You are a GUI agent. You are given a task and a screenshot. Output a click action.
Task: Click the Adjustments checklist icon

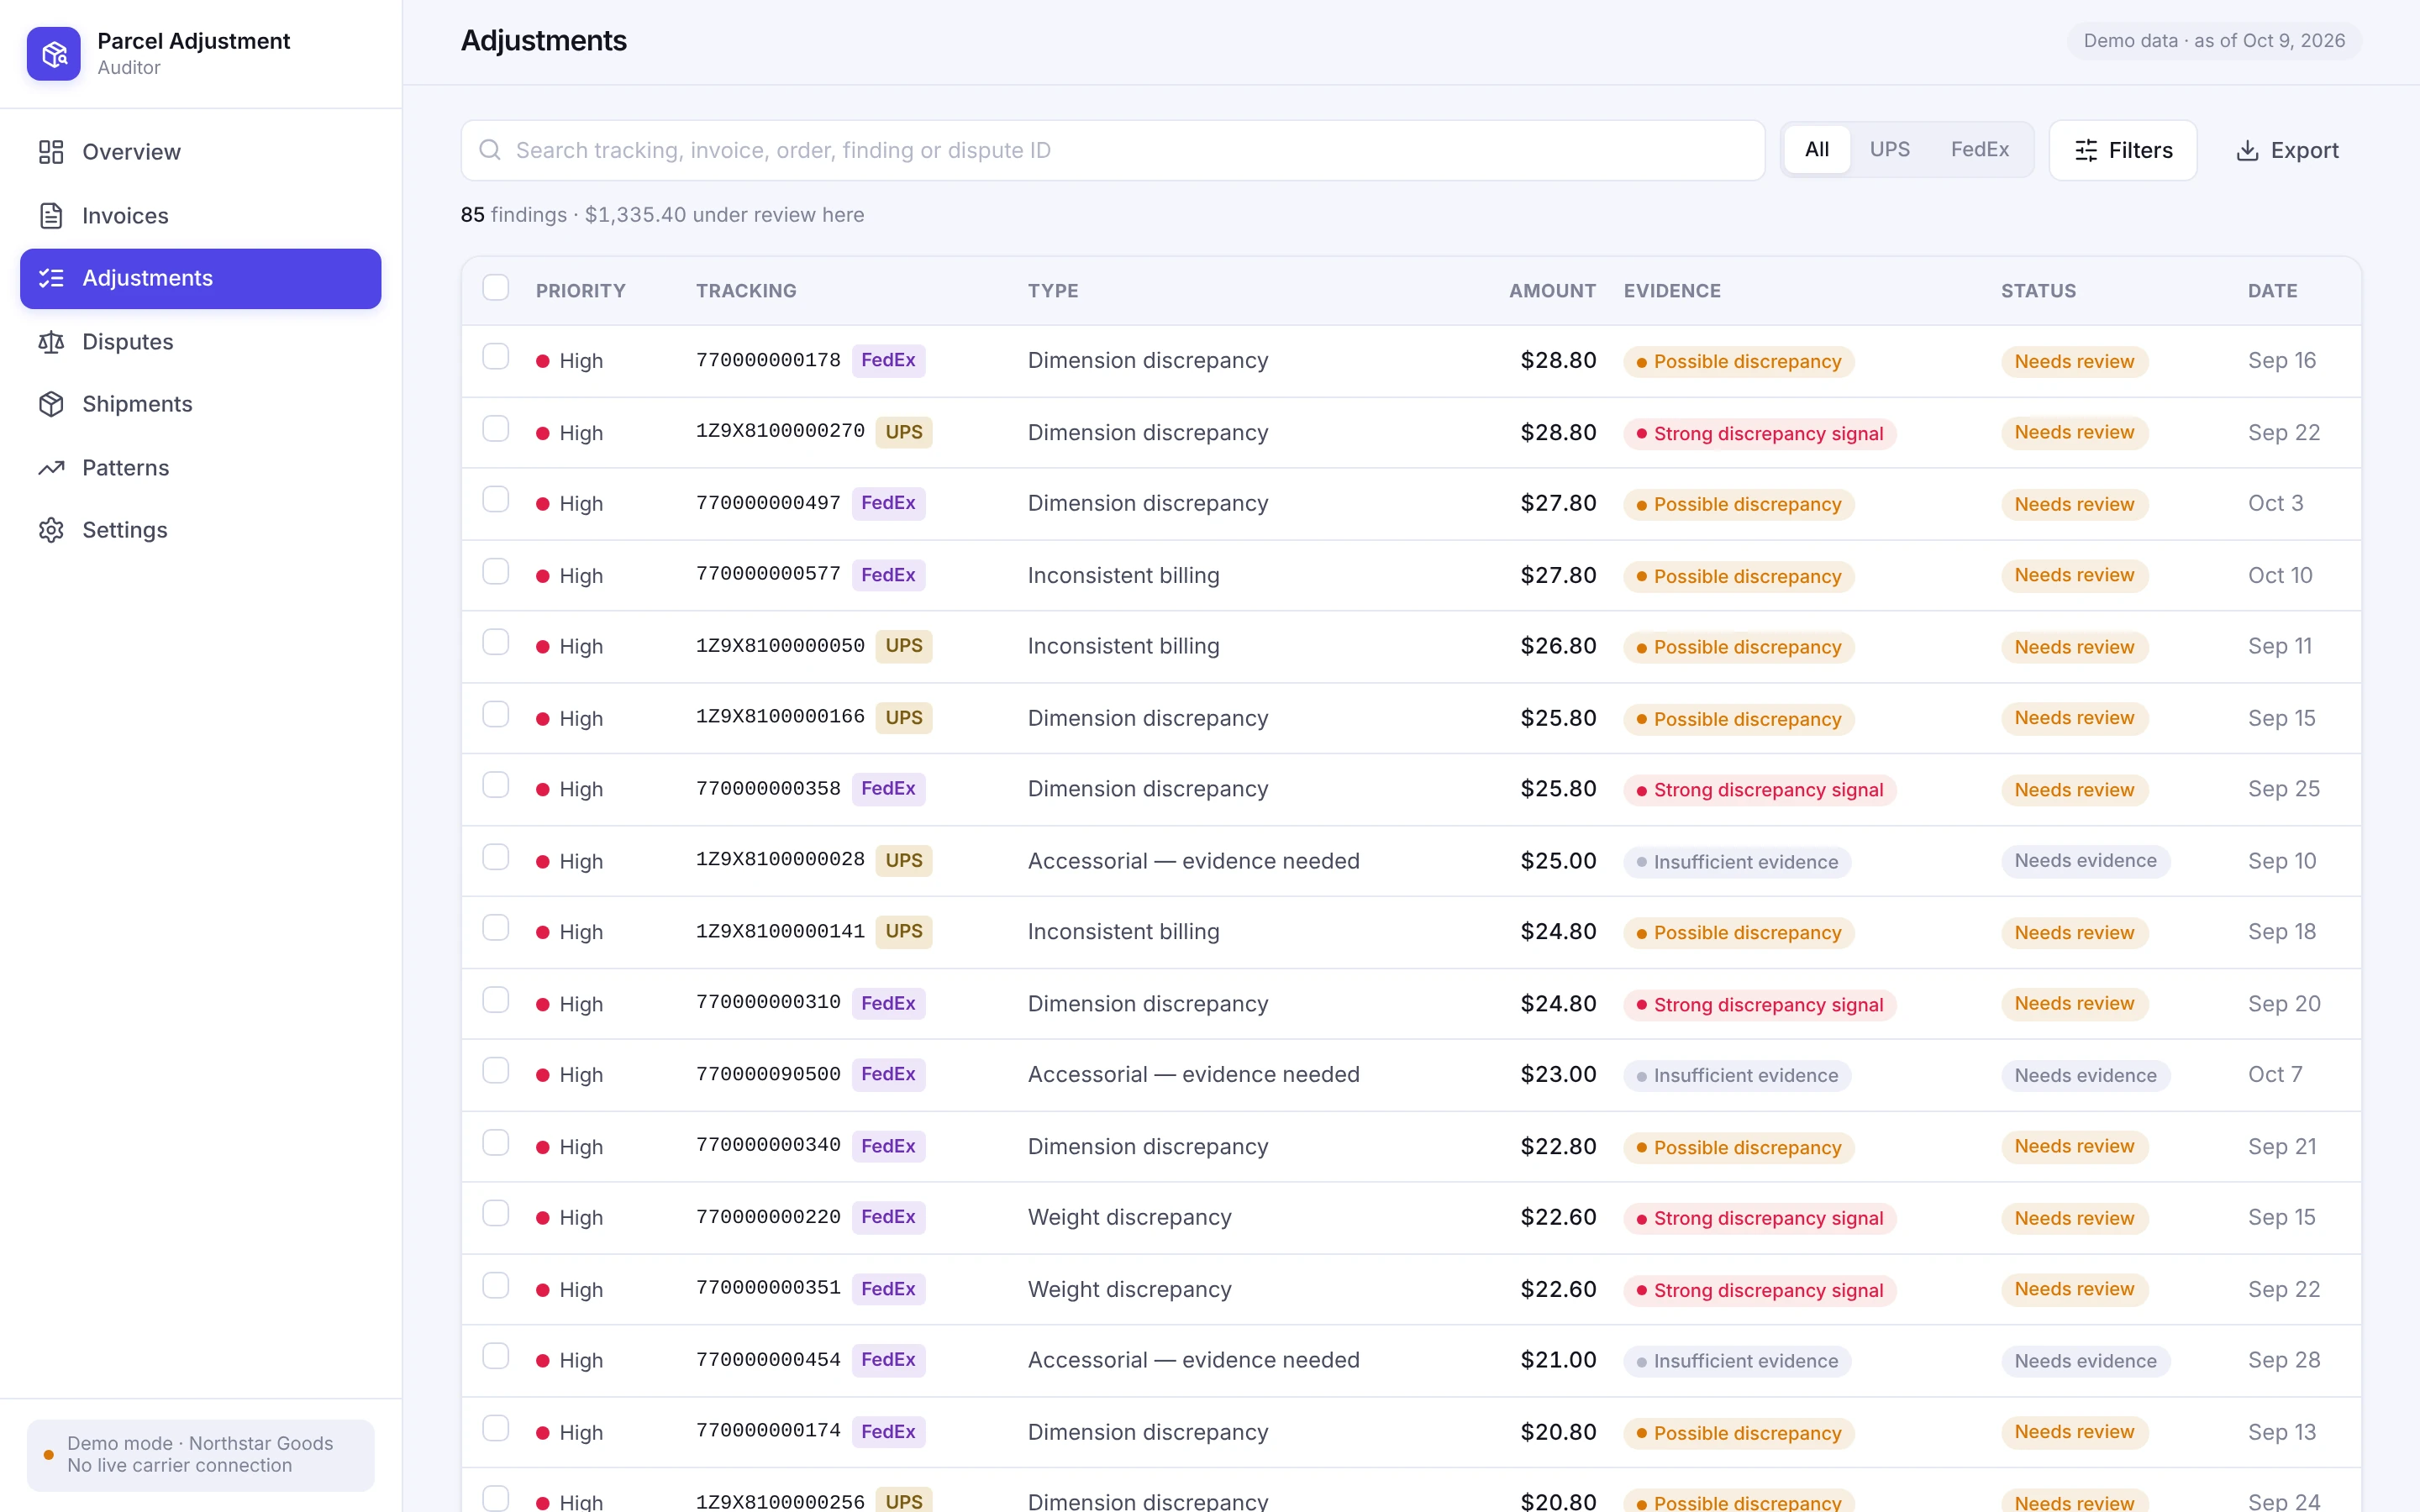[51, 278]
